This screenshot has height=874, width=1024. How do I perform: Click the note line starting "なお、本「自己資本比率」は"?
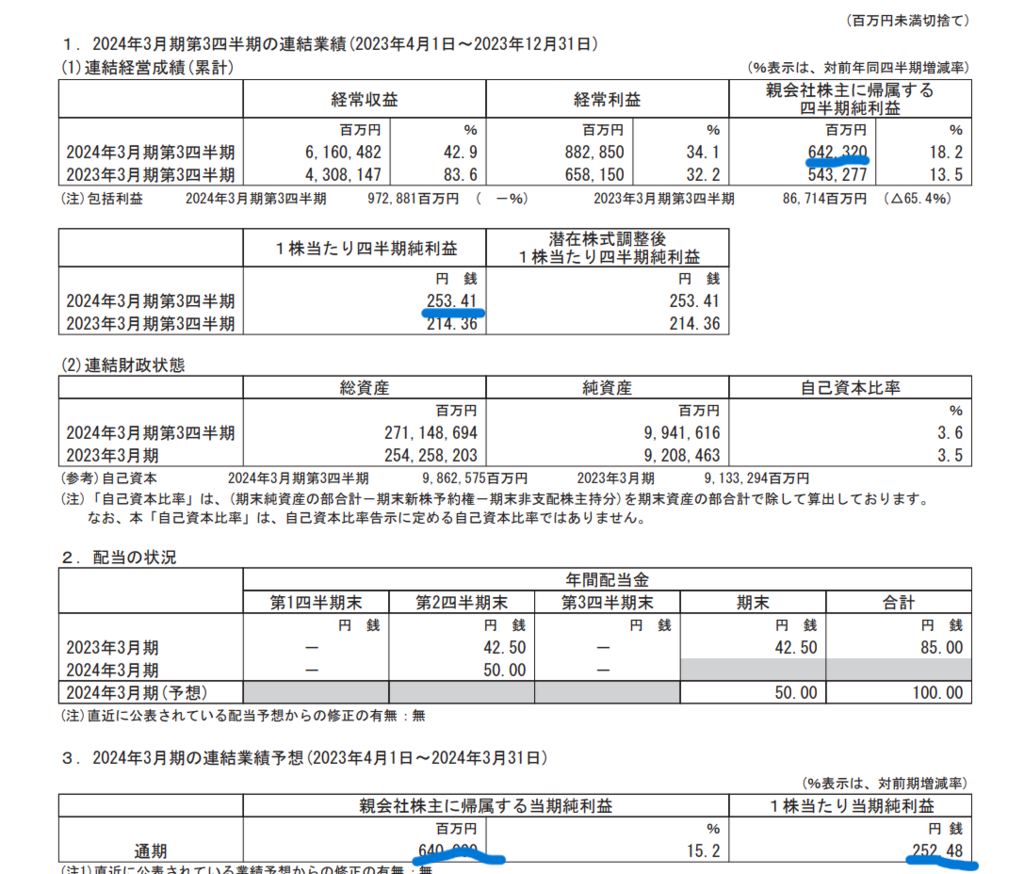click(367, 519)
